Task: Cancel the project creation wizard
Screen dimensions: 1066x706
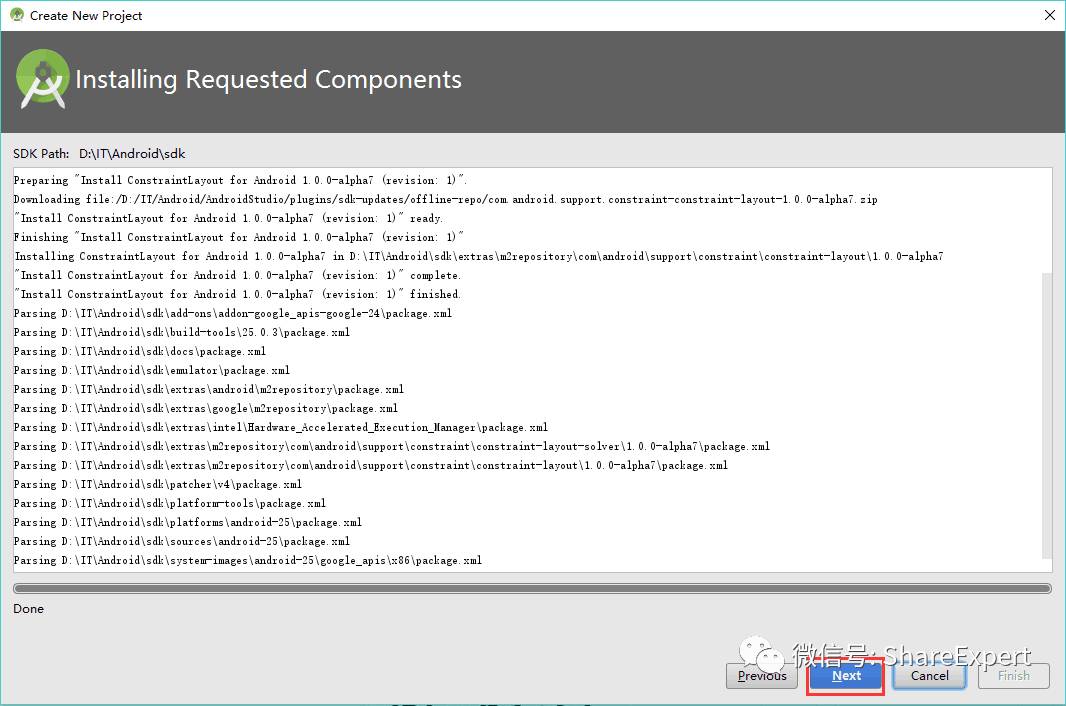Action: tap(929, 676)
